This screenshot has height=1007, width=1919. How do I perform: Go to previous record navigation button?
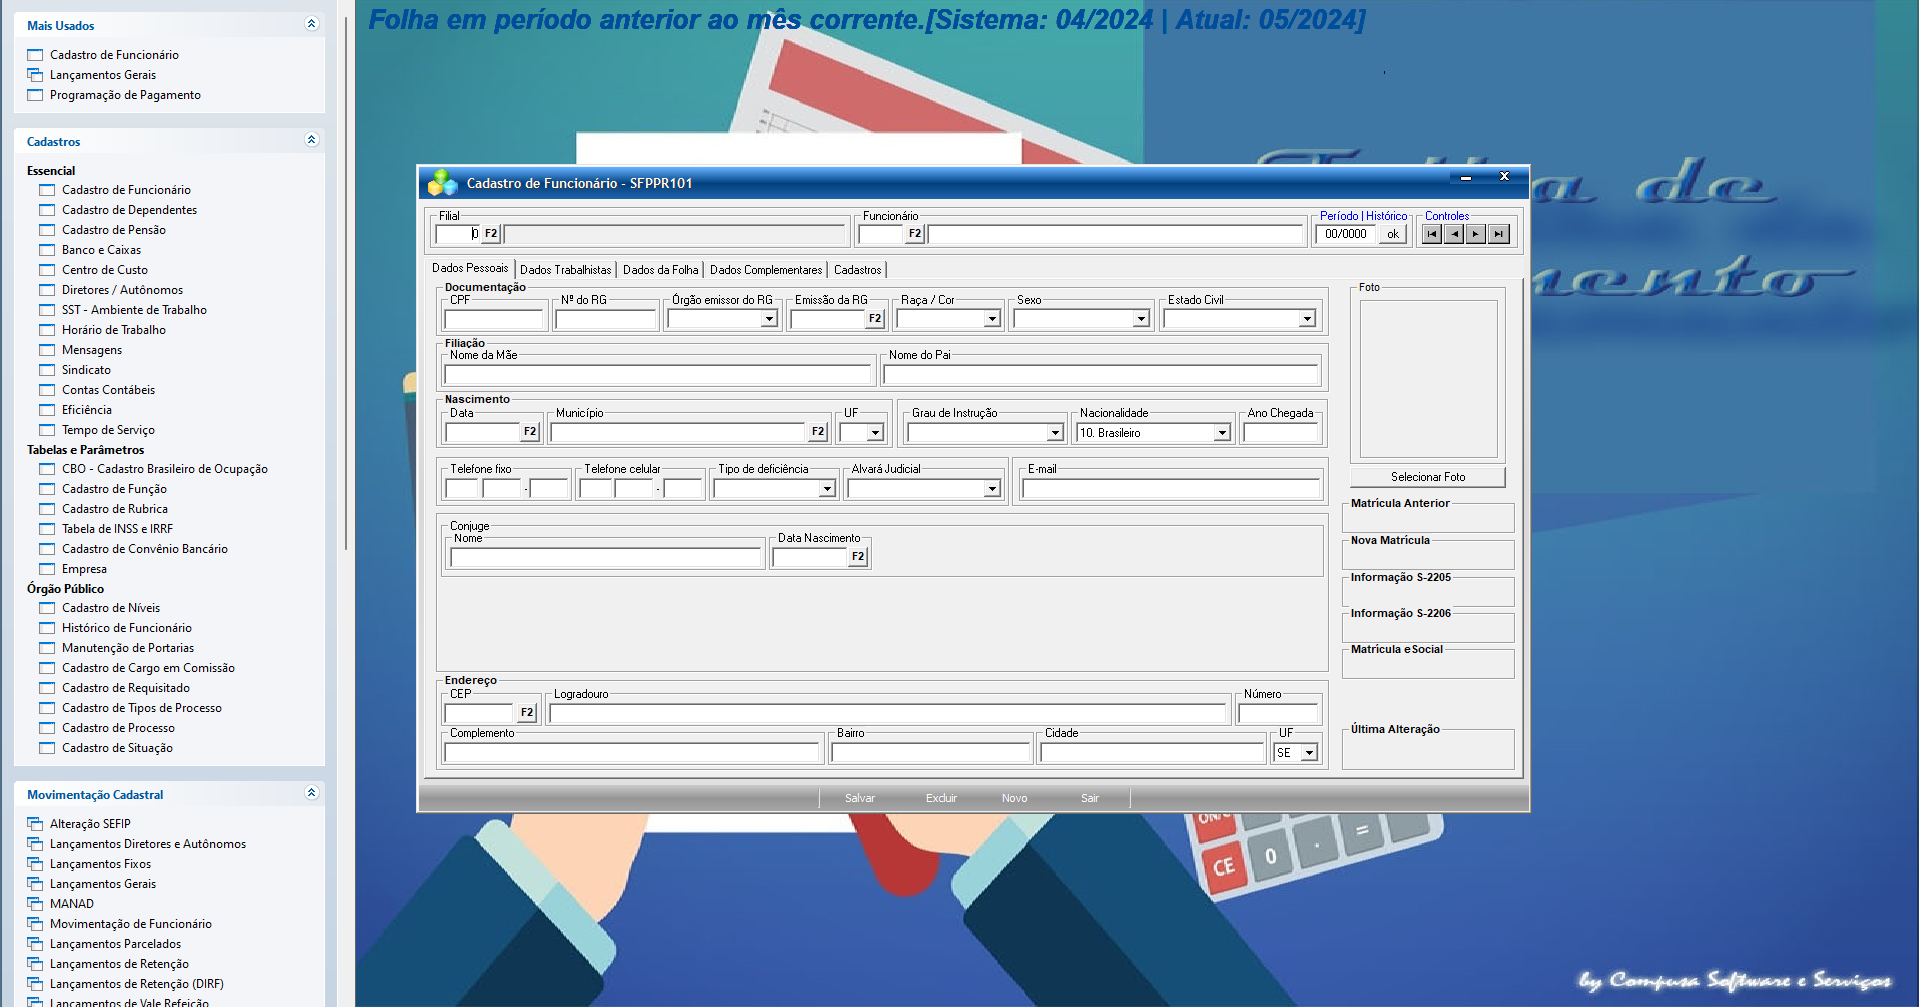pos(1454,234)
